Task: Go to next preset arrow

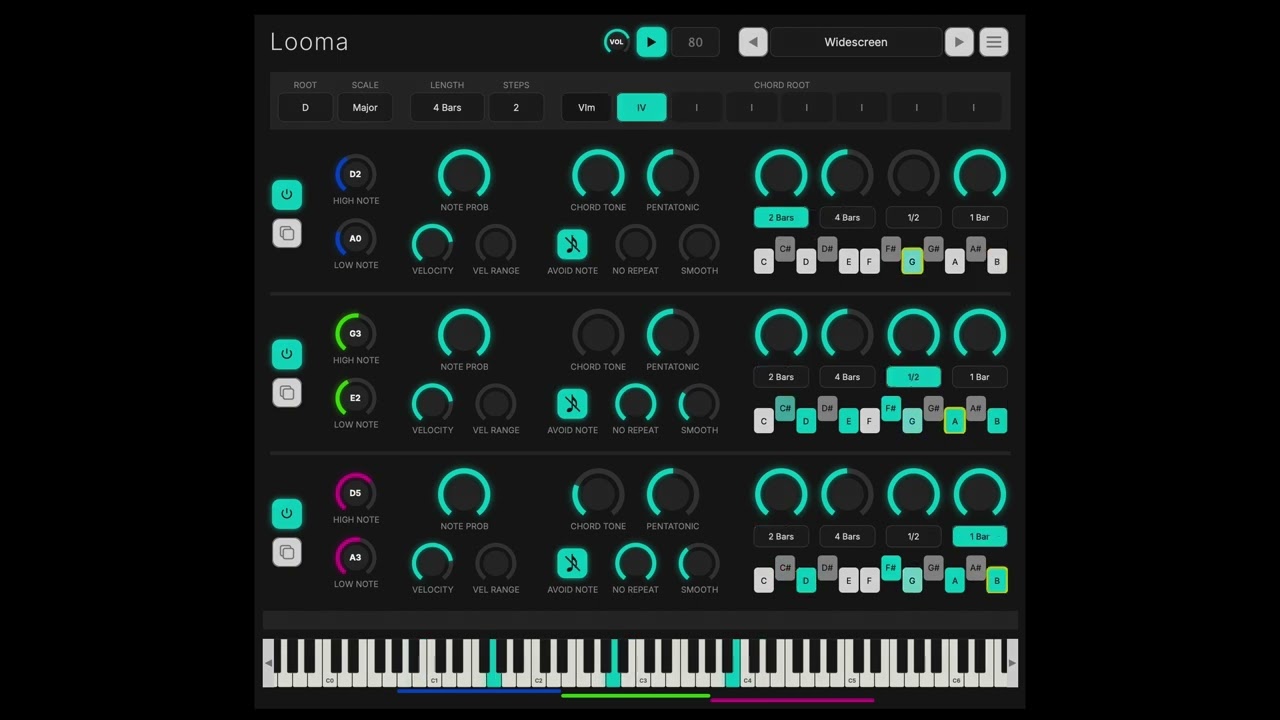Action: pyautogui.click(x=959, y=42)
